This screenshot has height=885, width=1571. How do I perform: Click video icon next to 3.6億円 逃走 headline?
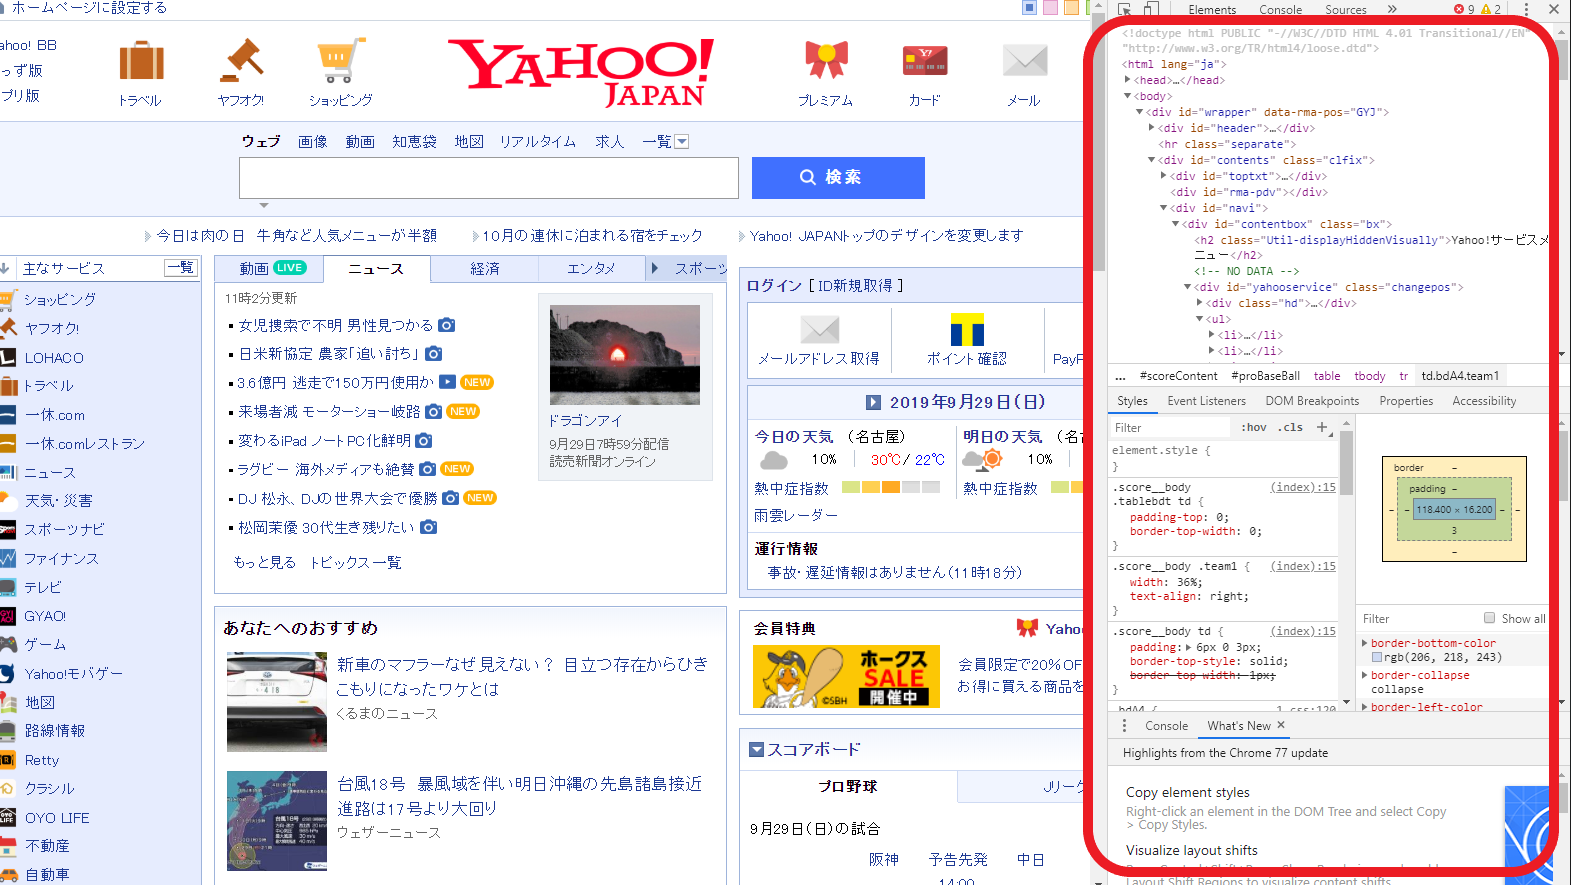[447, 382]
